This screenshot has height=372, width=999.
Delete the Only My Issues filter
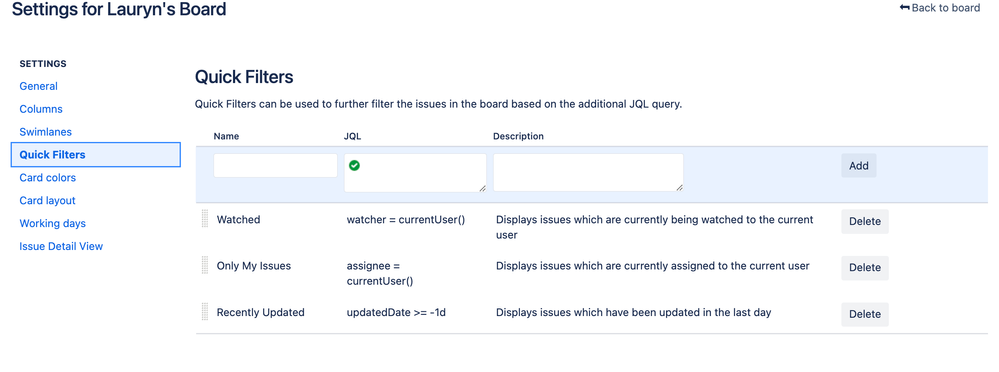click(865, 268)
